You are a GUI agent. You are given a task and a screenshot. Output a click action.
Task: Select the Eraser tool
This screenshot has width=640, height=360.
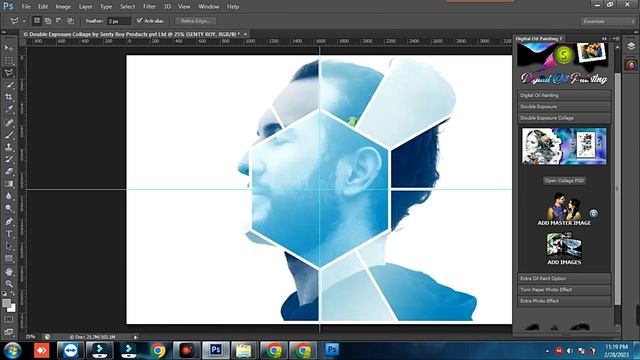[x=9, y=171]
